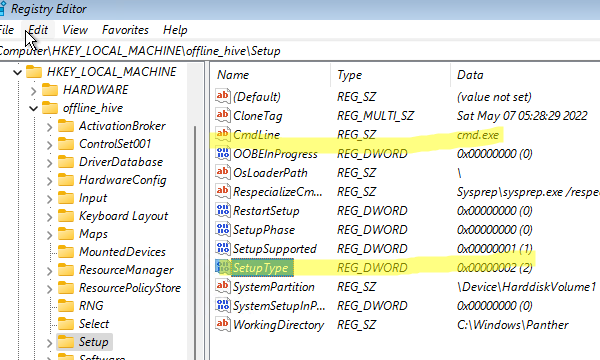The image size is (600, 360).
Task: Collapse the offline_hive key chevron
Action: 33,109
